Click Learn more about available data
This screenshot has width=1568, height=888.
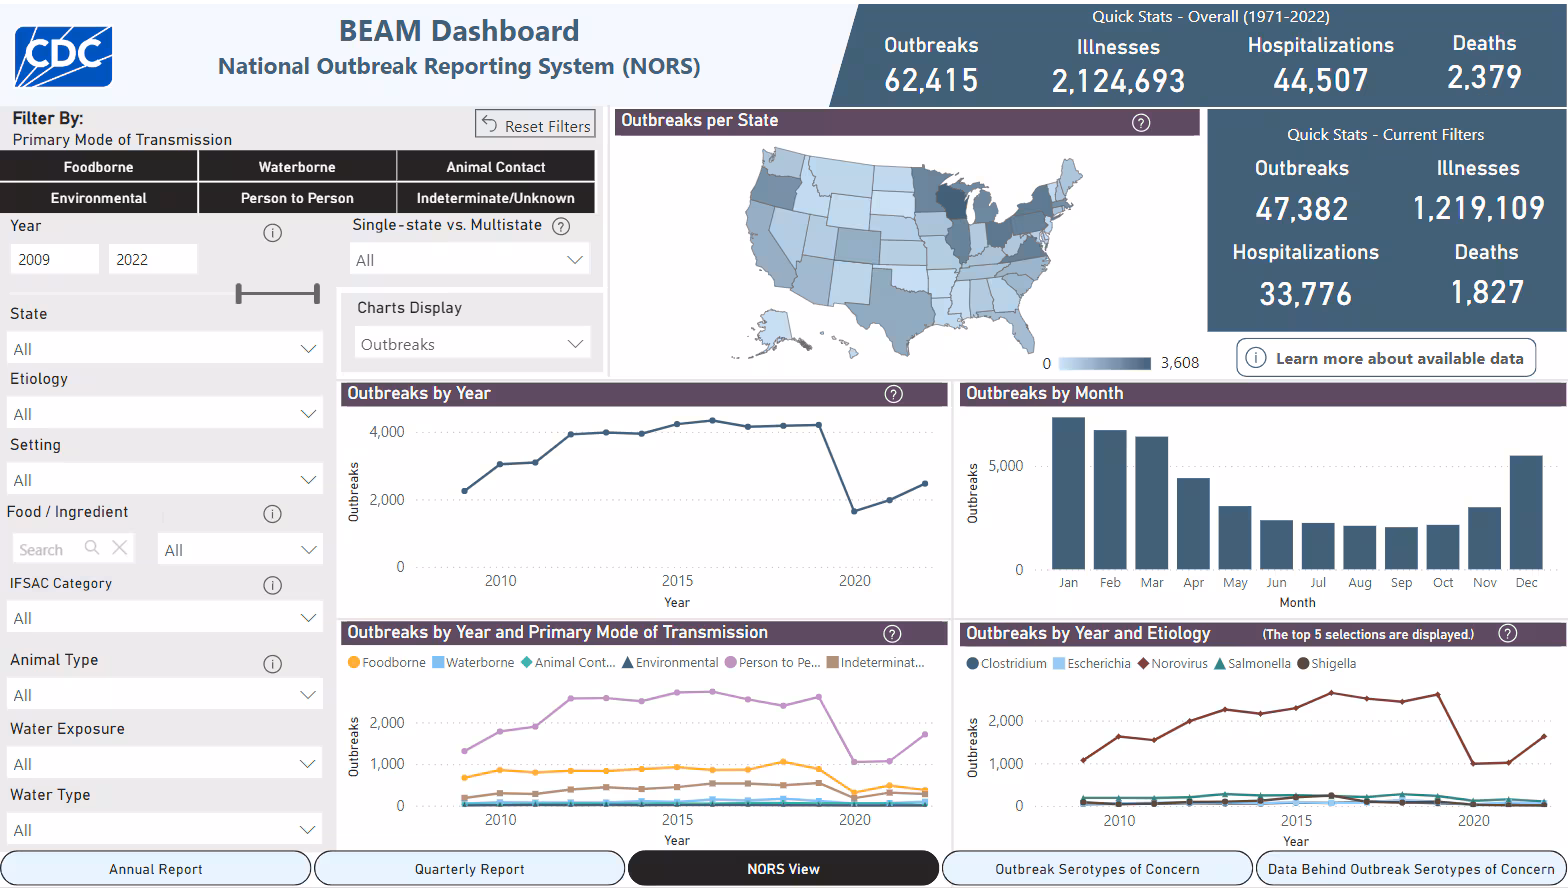(x=1386, y=358)
